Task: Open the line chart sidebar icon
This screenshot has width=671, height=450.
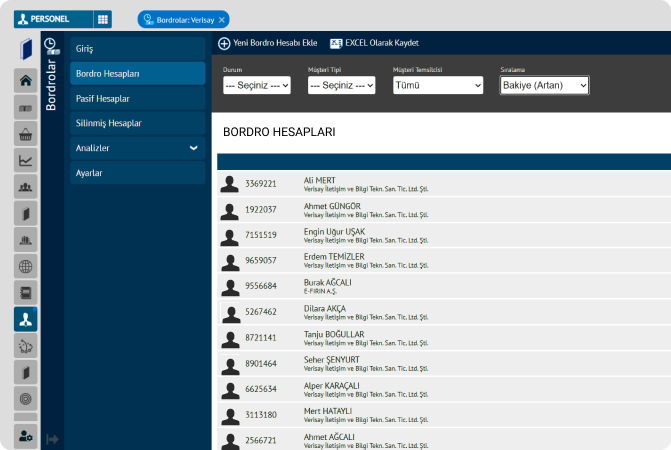Action: 25,160
